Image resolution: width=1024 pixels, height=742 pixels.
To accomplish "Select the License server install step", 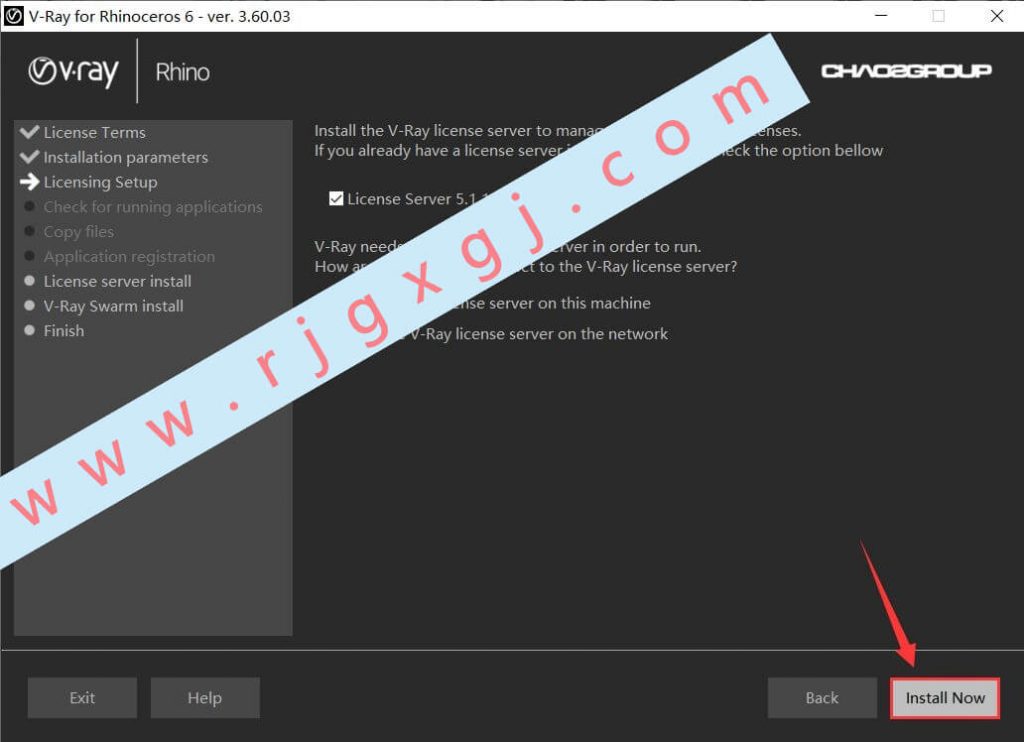I will (x=118, y=282).
